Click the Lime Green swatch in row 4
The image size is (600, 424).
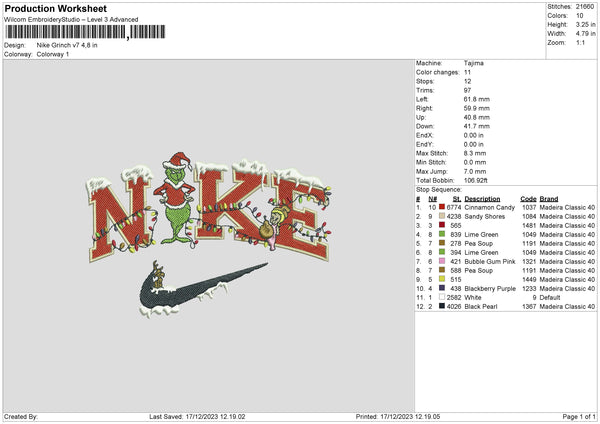pyautogui.click(x=442, y=234)
